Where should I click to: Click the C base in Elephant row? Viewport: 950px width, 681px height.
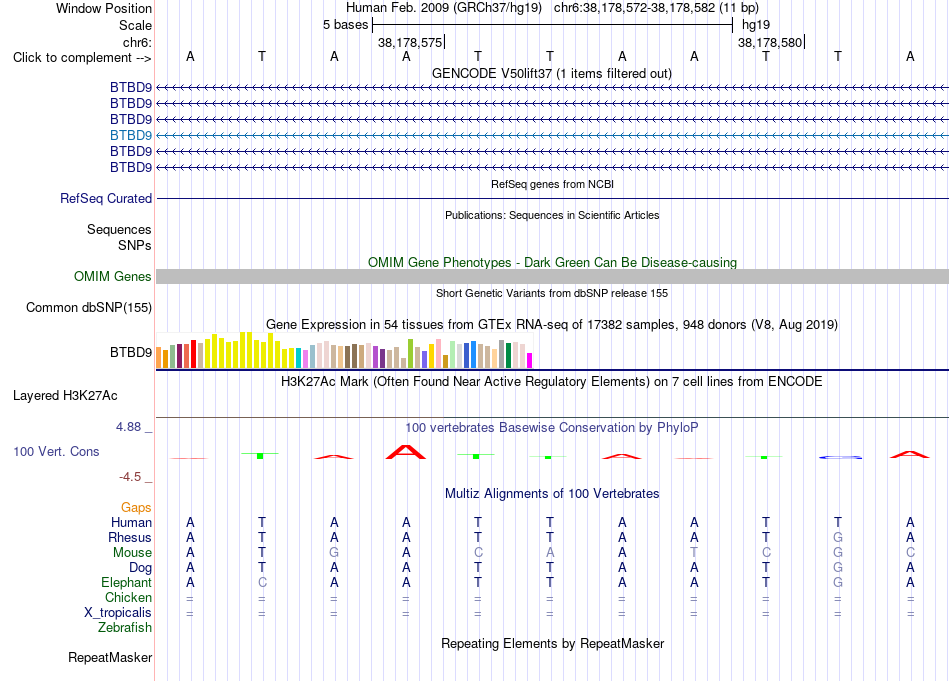(262, 582)
